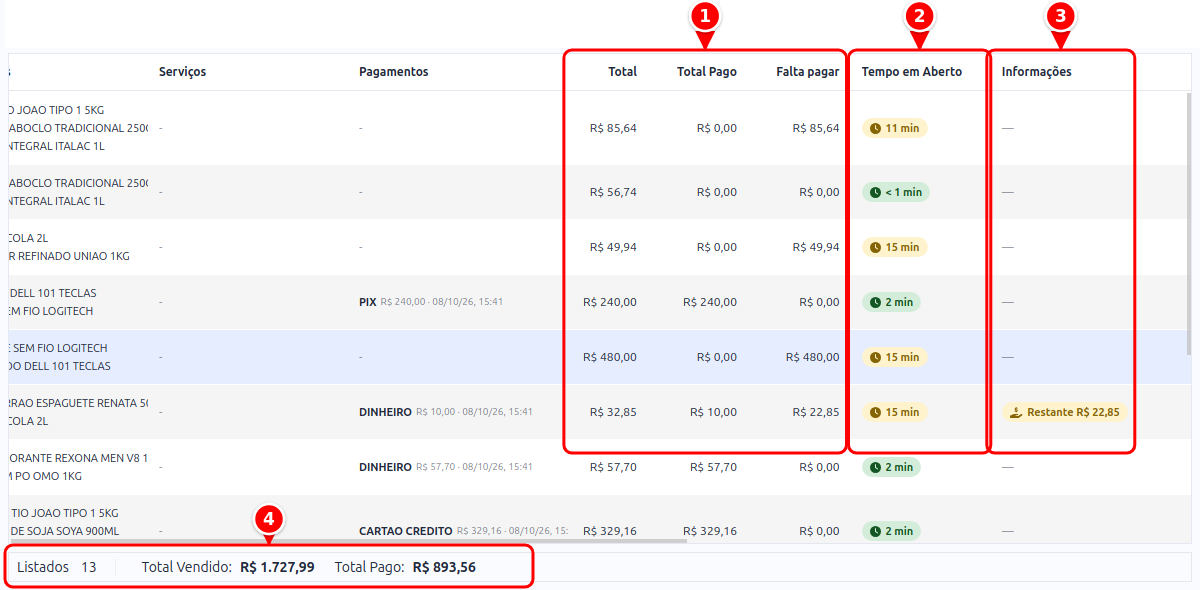
Task: Click the Total Pago column header
Action: (707, 72)
